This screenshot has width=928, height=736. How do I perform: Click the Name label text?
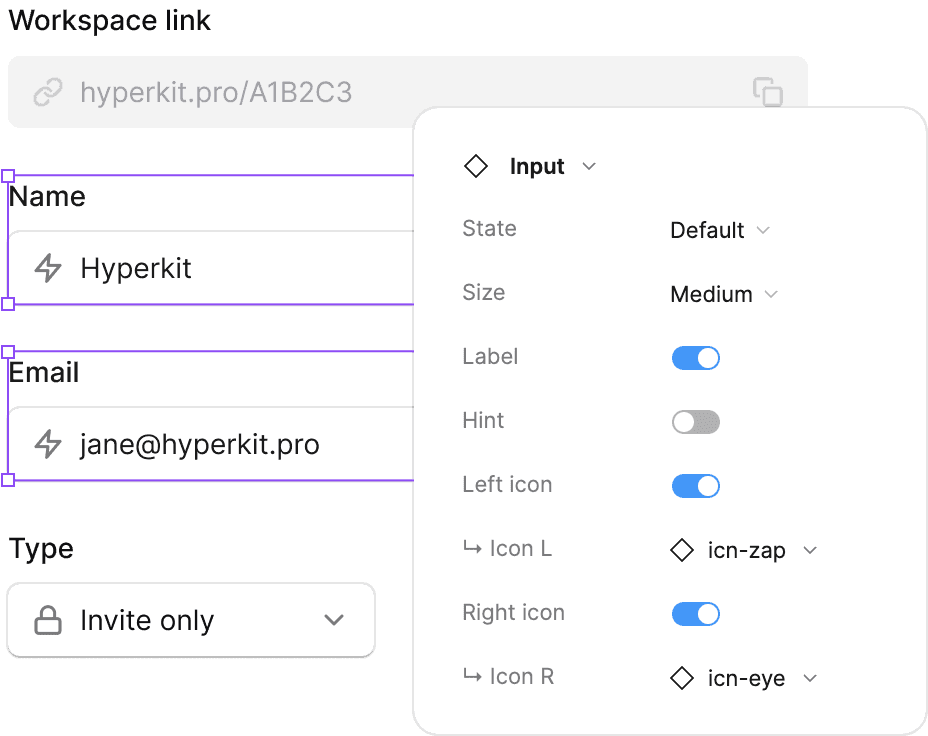(47, 196)
